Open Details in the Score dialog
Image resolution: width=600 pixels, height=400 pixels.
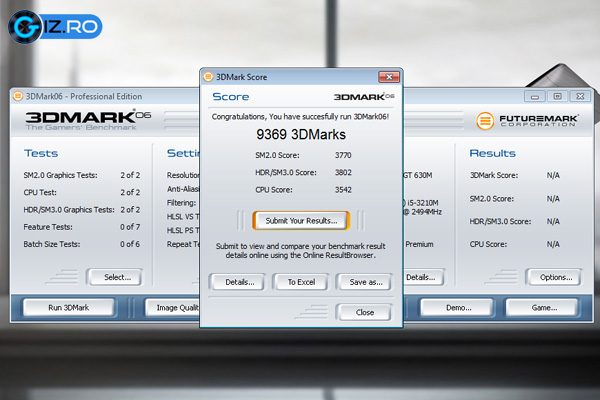237,282
